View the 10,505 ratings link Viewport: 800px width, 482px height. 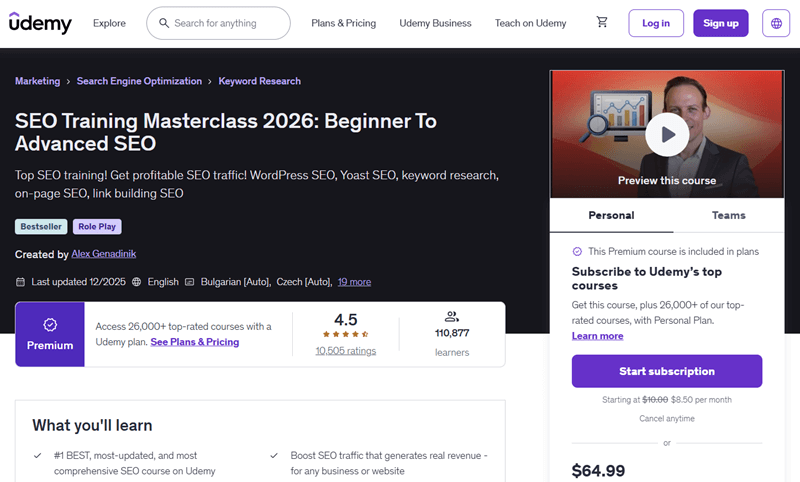345,351
